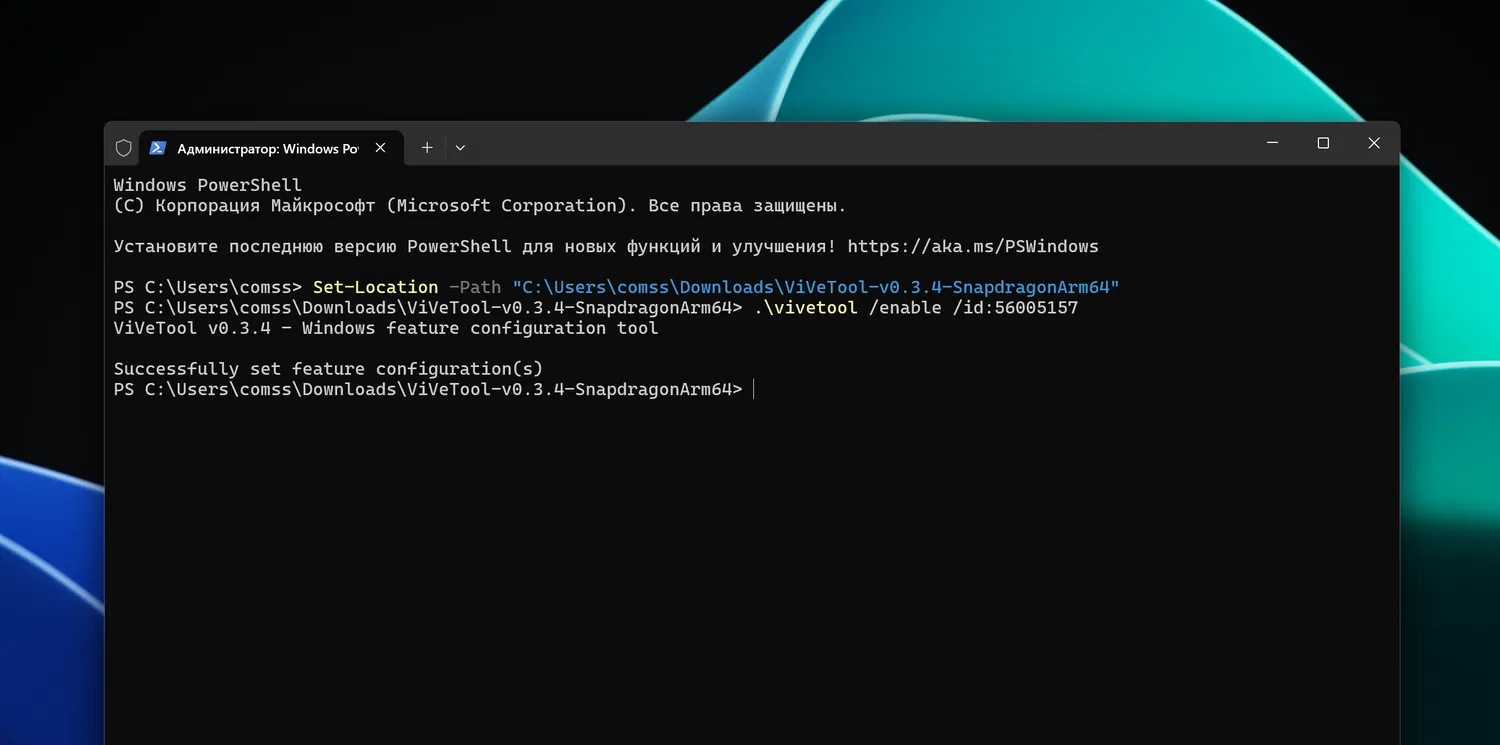The image size is (1500, 745).
Task: Click the /id:56005157 argument text
Action: click(x=1015, y=308)
